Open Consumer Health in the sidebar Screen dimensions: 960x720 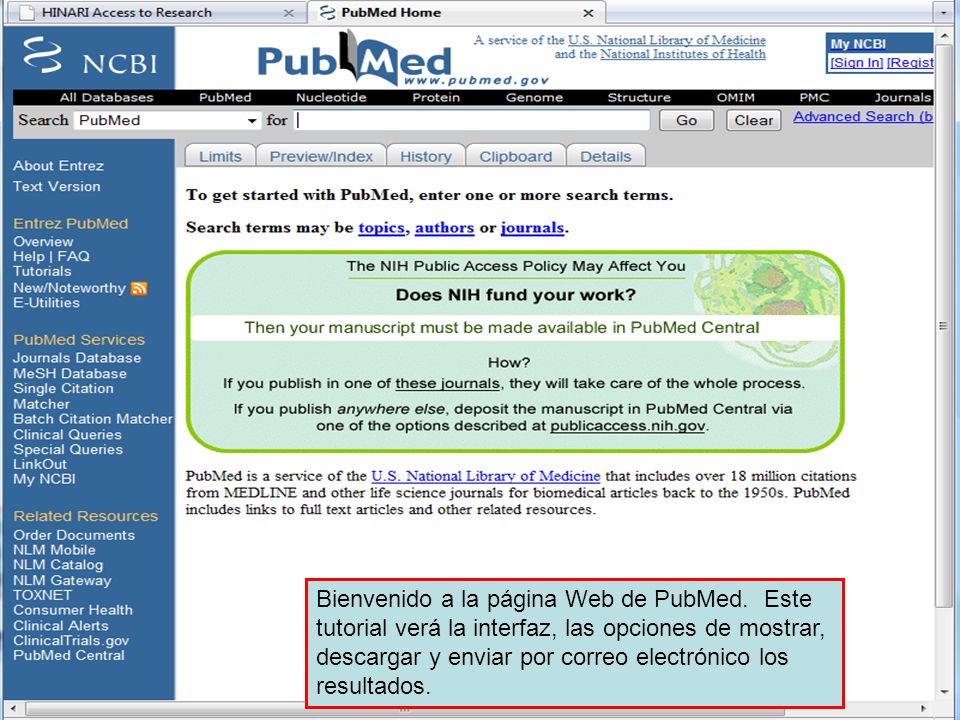(73, 610)
